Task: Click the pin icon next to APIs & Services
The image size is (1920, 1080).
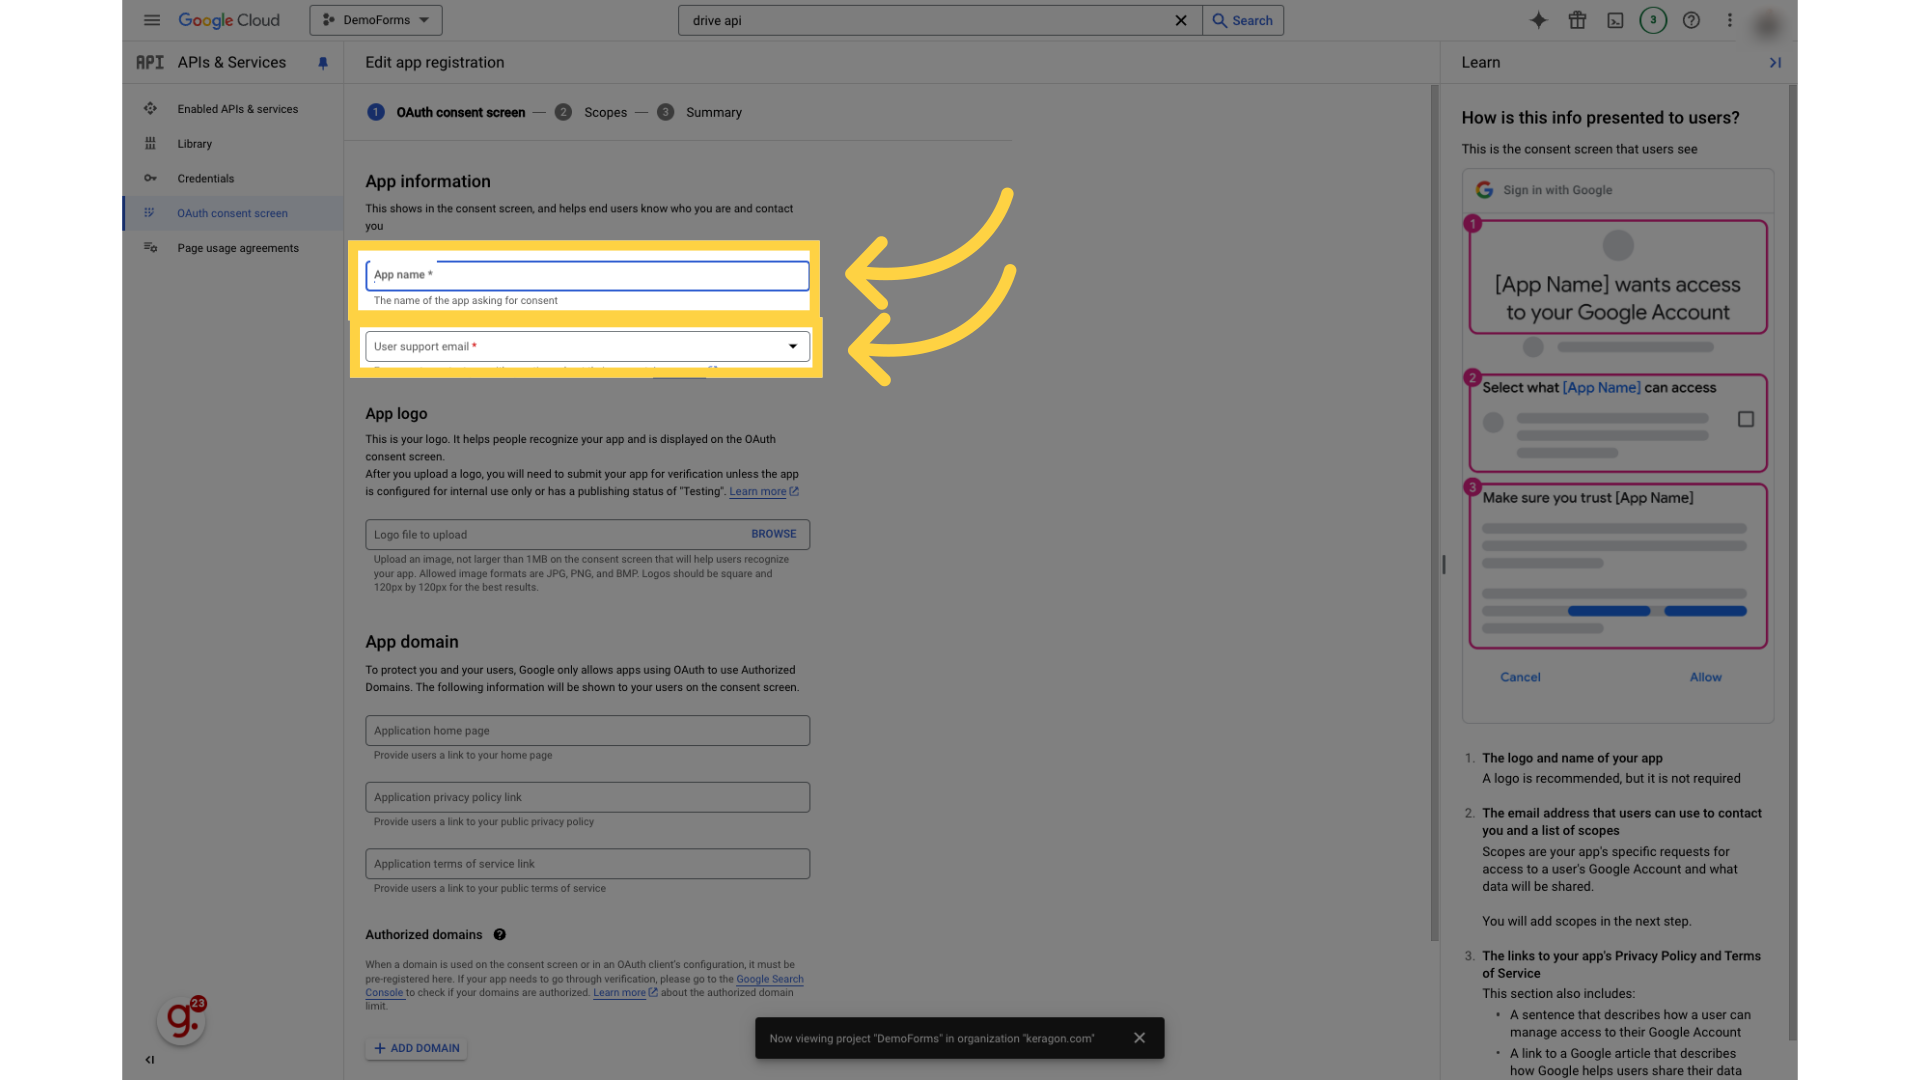Action: [323, 63]
